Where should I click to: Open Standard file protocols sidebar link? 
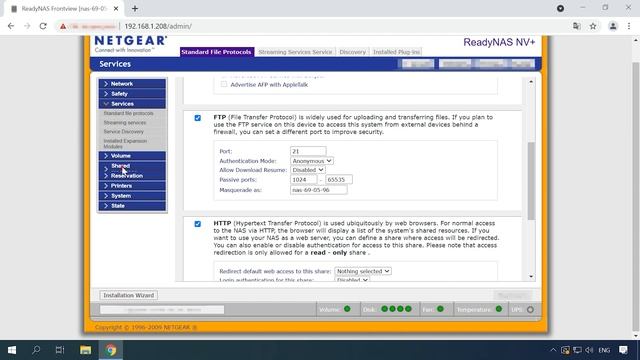[129, 113]
